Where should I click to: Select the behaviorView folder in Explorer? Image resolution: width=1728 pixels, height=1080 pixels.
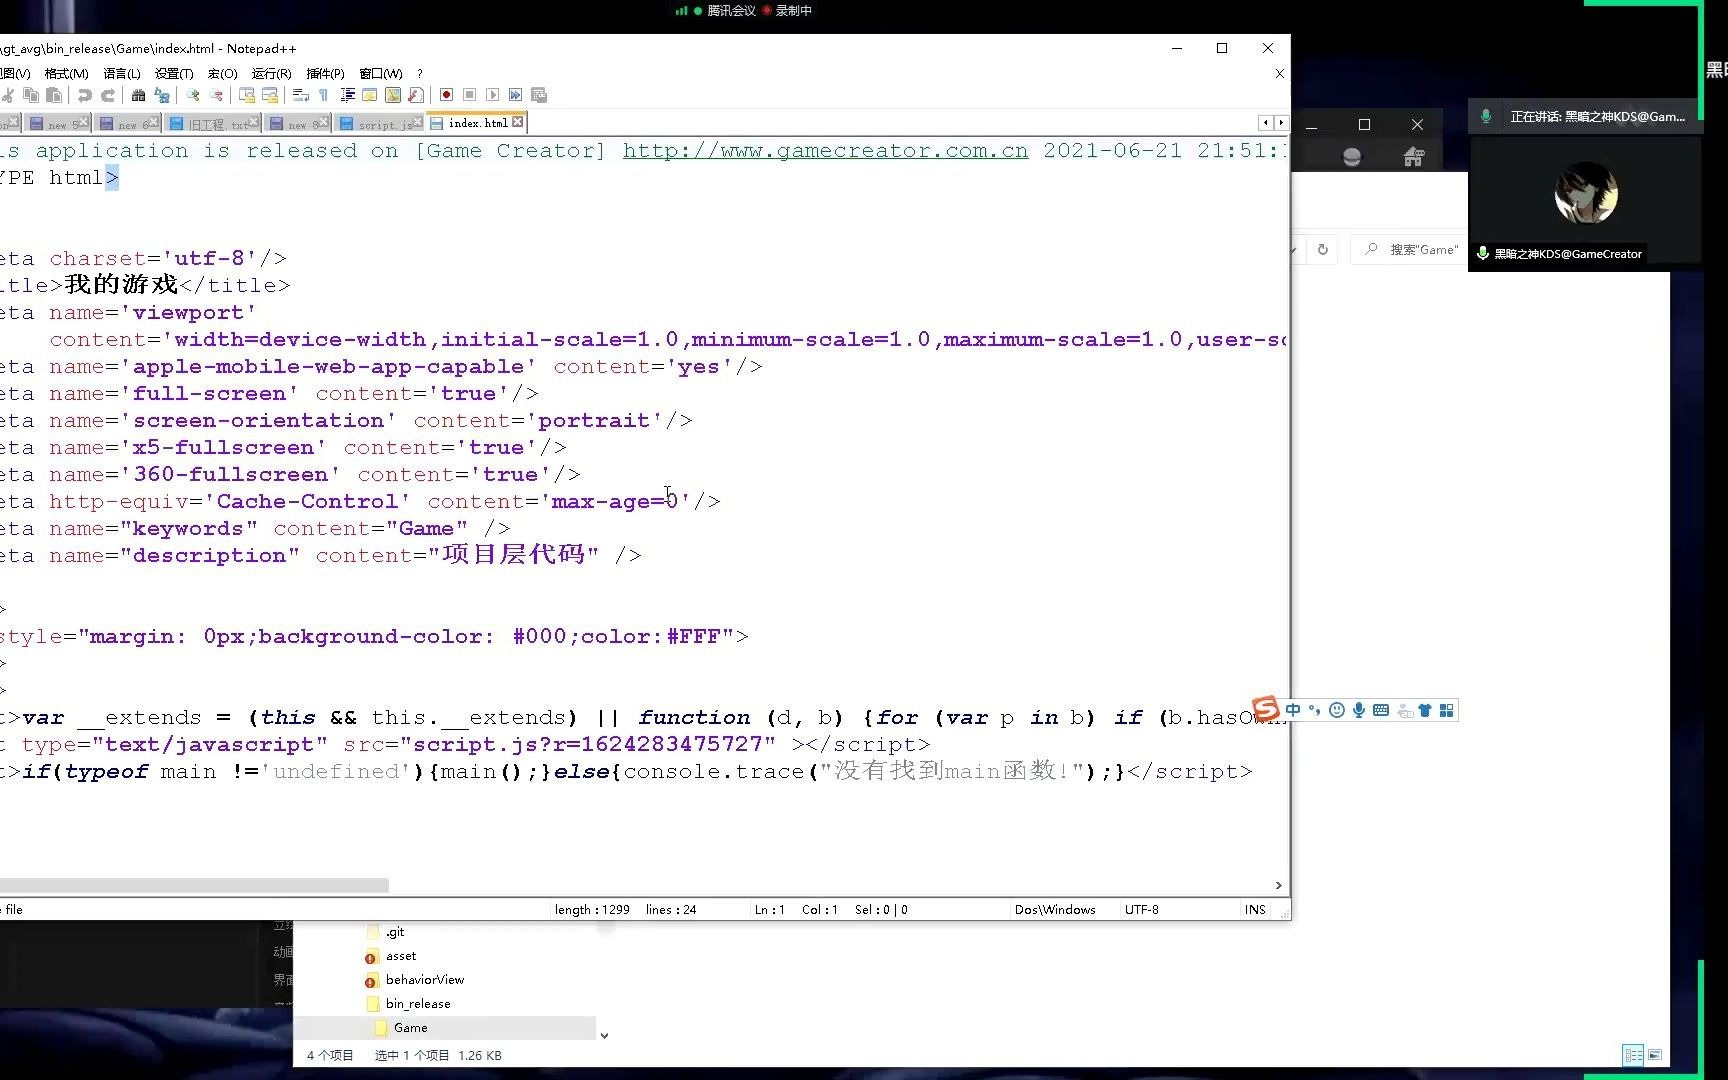click(425, 980)
